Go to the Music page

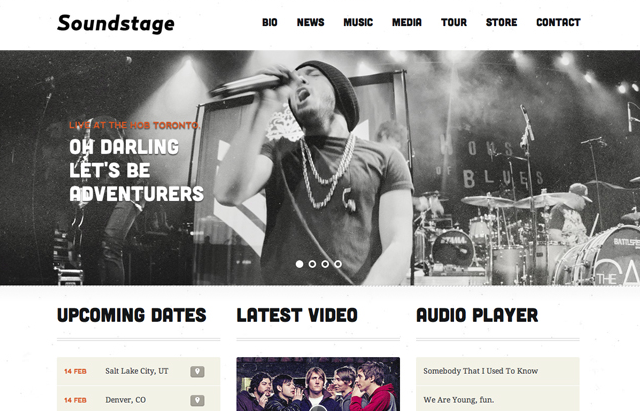[x=358, y=22]
